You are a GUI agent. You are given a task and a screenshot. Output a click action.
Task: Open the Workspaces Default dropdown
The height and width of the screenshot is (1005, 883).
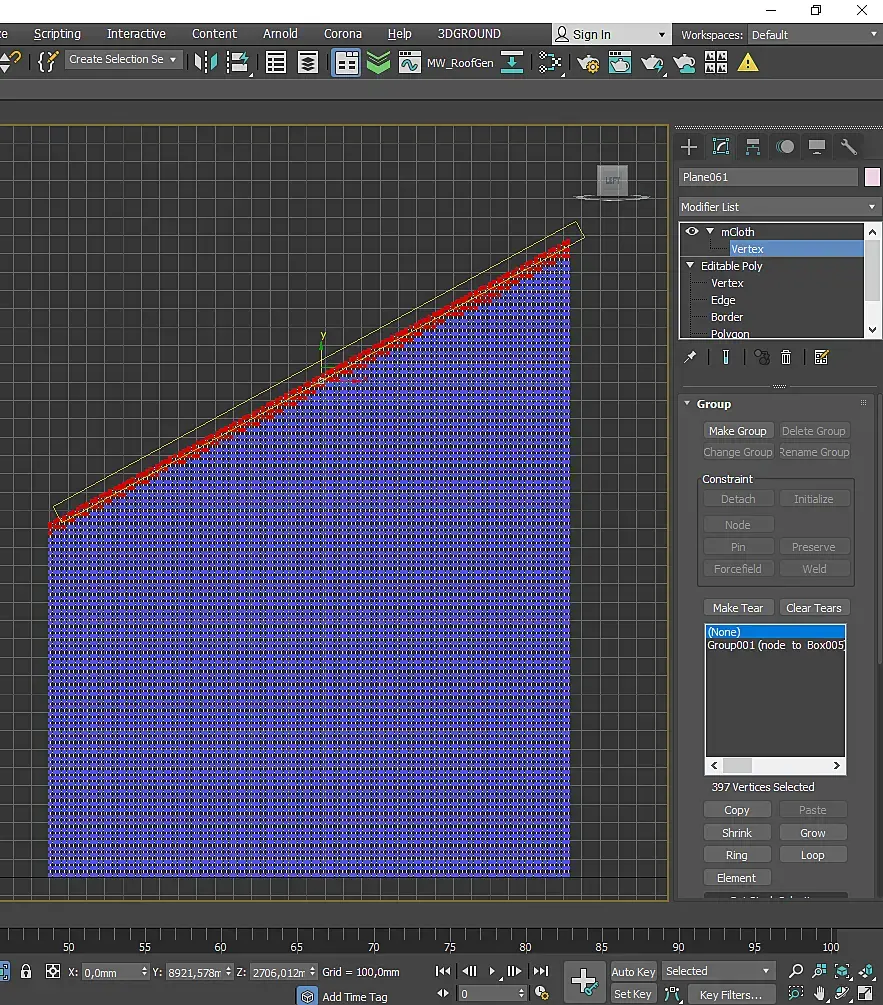[813, 35]
